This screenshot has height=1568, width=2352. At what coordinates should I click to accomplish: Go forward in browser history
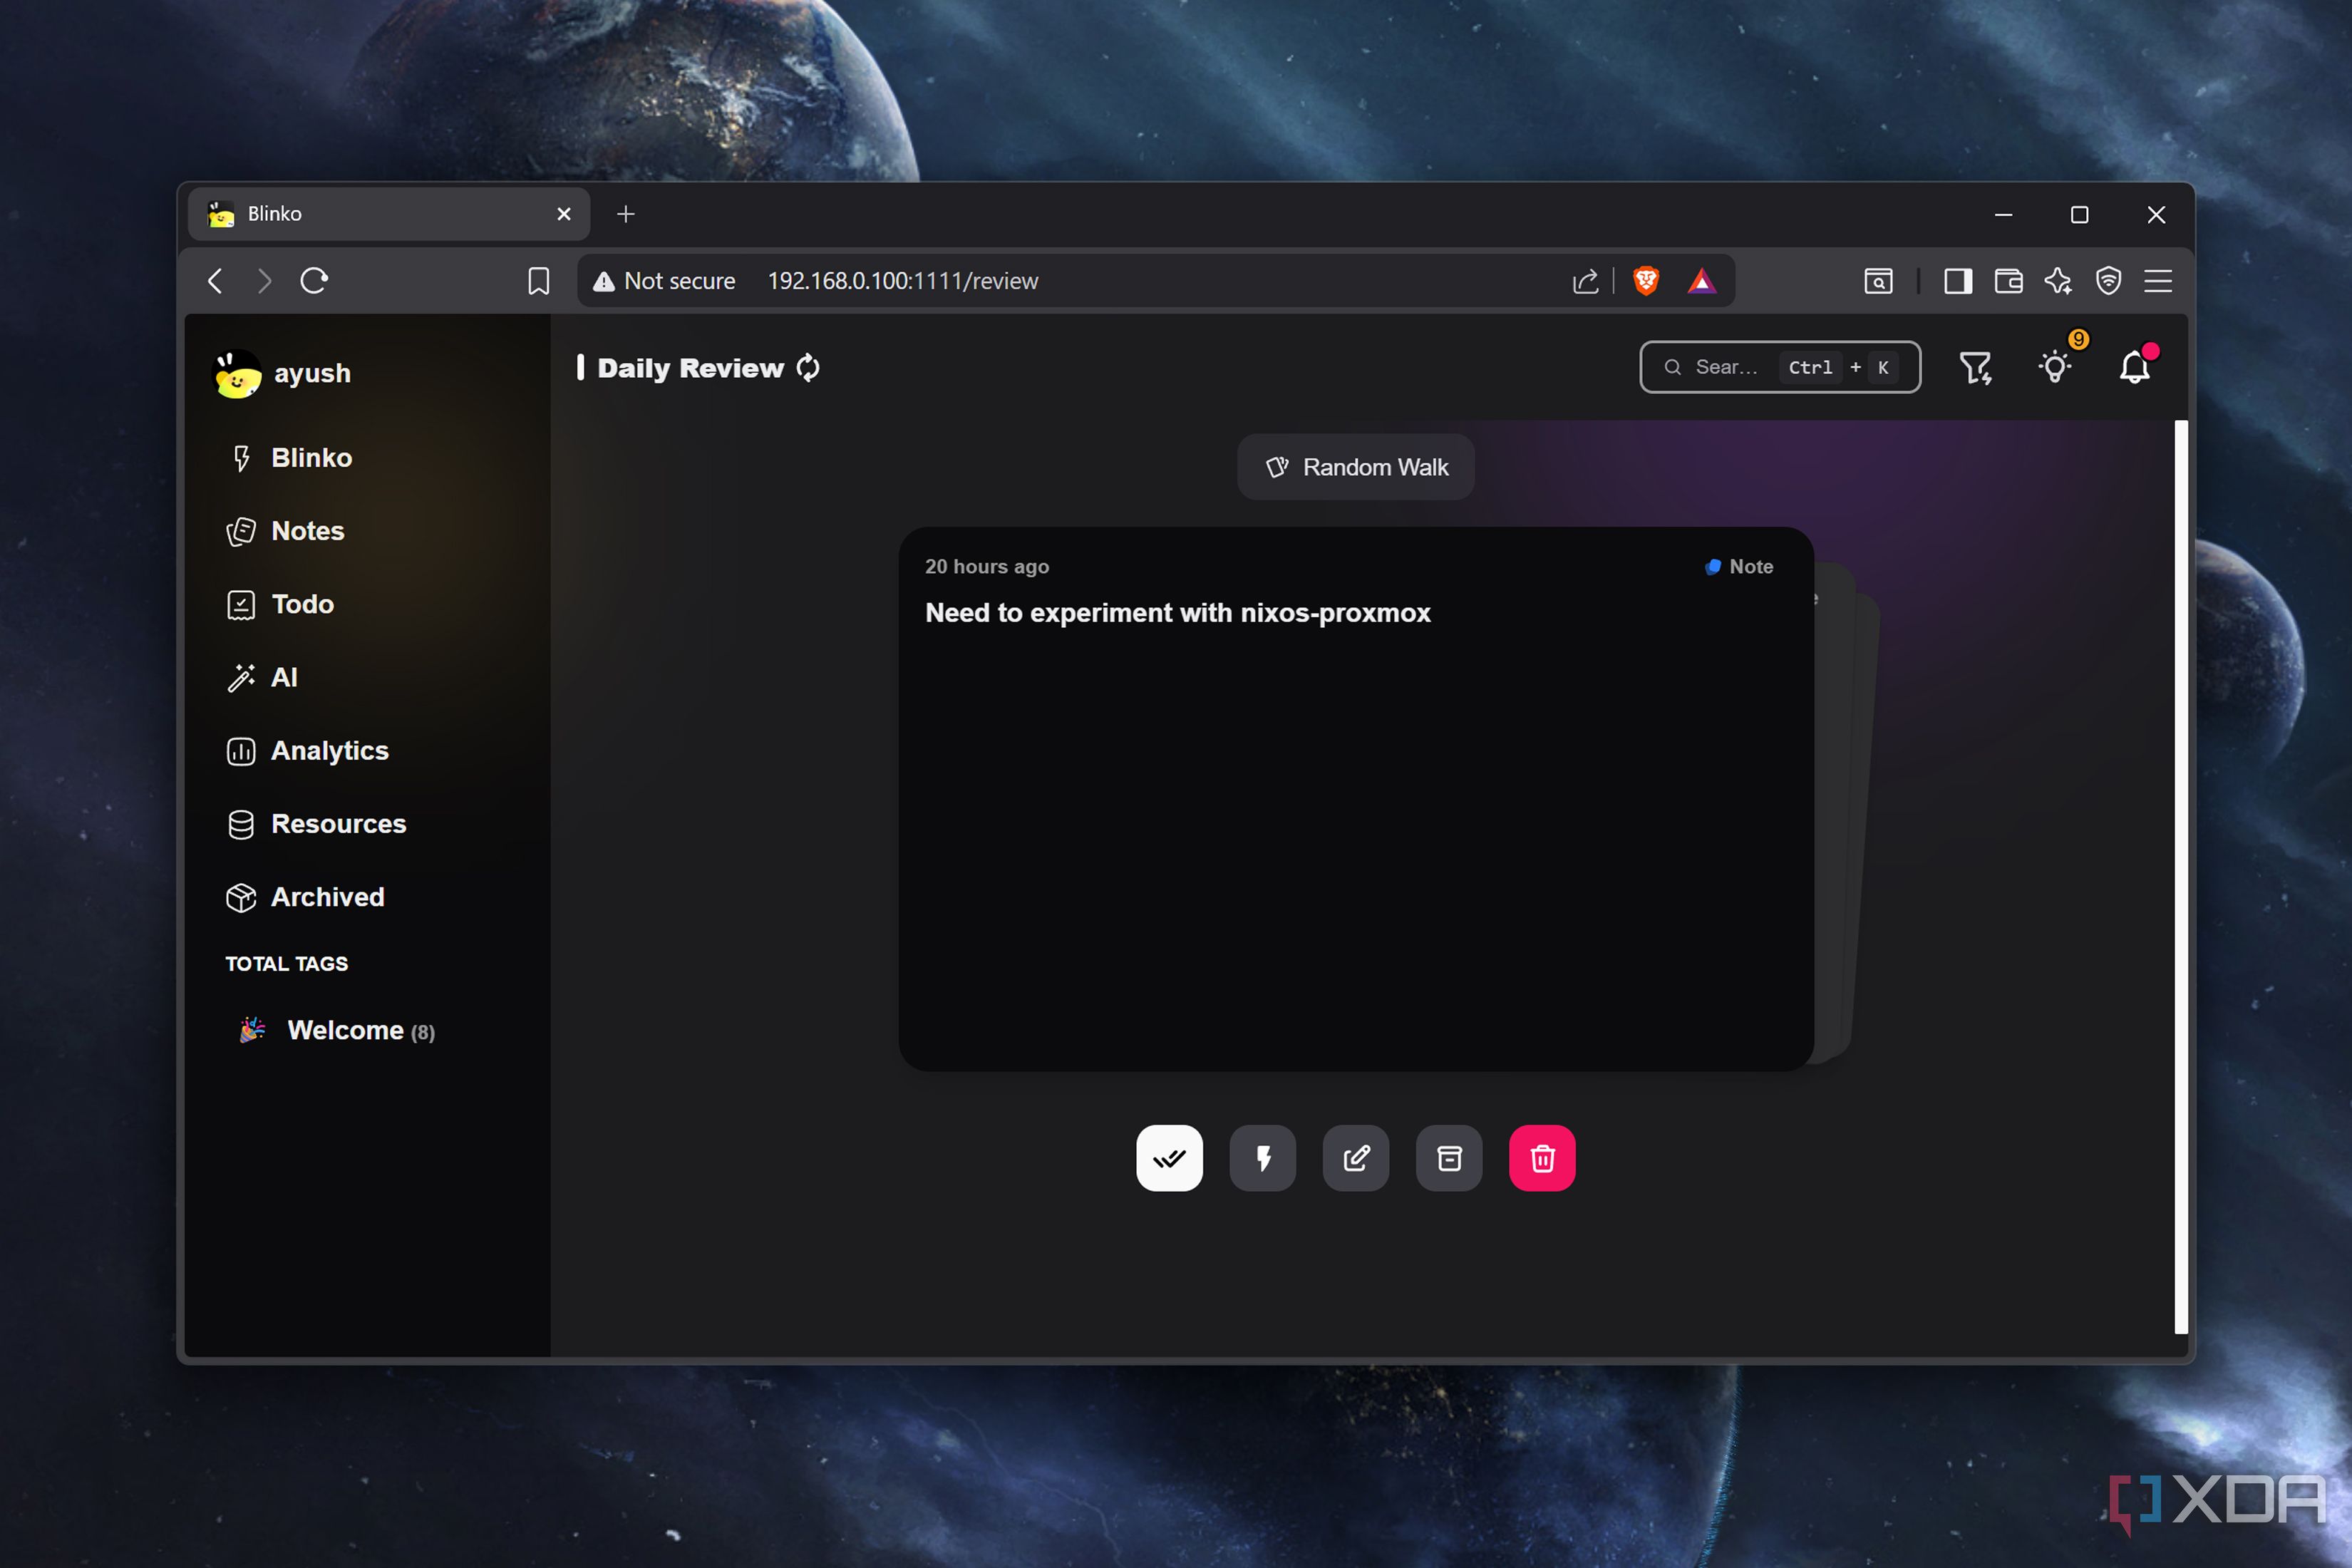pos(264,281)
